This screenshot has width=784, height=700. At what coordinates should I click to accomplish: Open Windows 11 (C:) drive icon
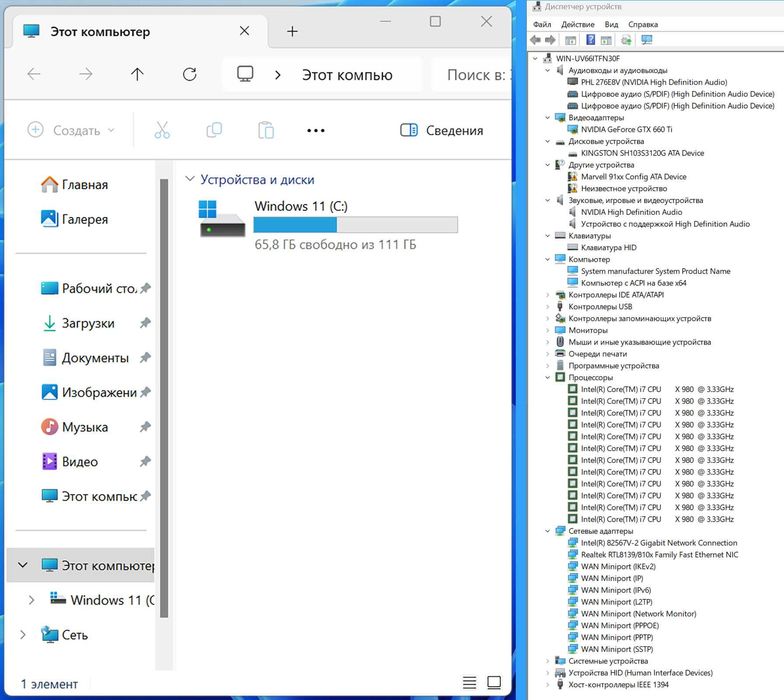click(222, 218)
